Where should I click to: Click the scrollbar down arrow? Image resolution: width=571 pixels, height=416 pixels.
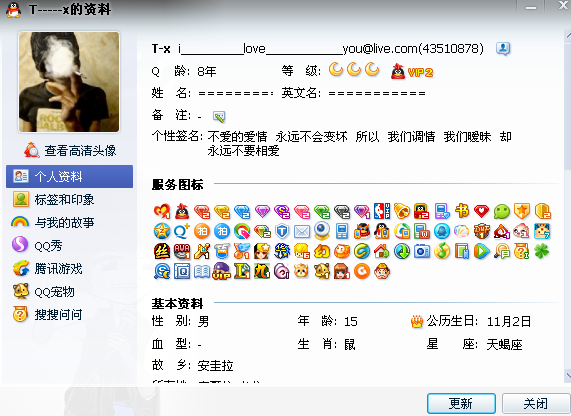click(x=568, y=375)
